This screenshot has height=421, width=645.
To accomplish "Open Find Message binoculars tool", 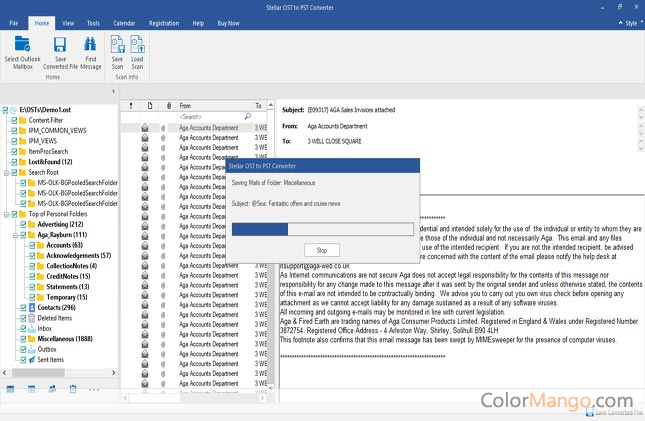I will pos(90,45).
